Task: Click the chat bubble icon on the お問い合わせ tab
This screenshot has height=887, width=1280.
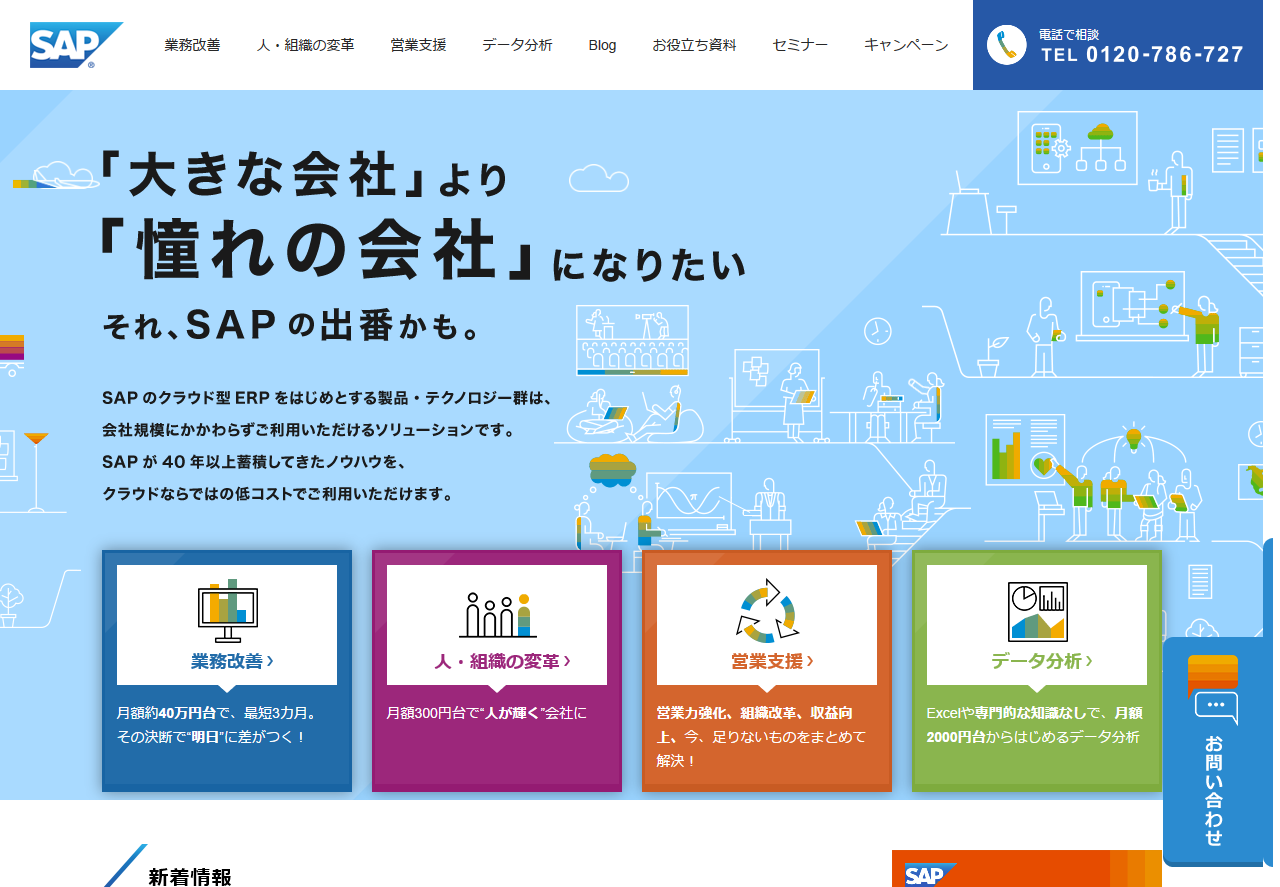Action: [1215, 706]
